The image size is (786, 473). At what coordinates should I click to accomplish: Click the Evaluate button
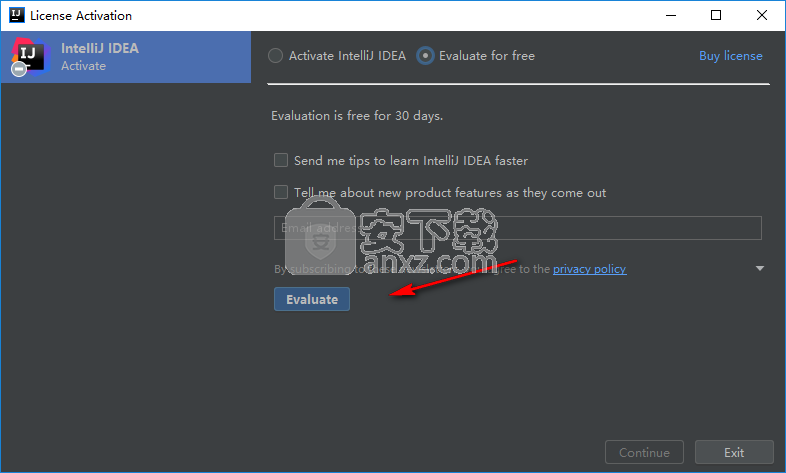(312, 299)
